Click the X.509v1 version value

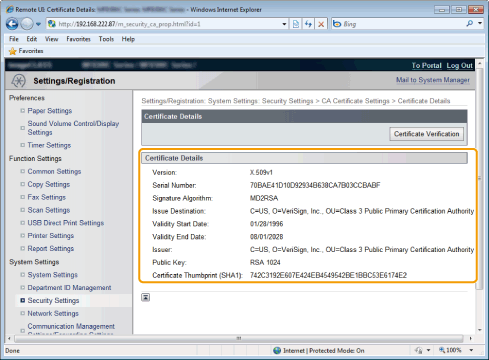pyautogui.click(x=261, y=172)
